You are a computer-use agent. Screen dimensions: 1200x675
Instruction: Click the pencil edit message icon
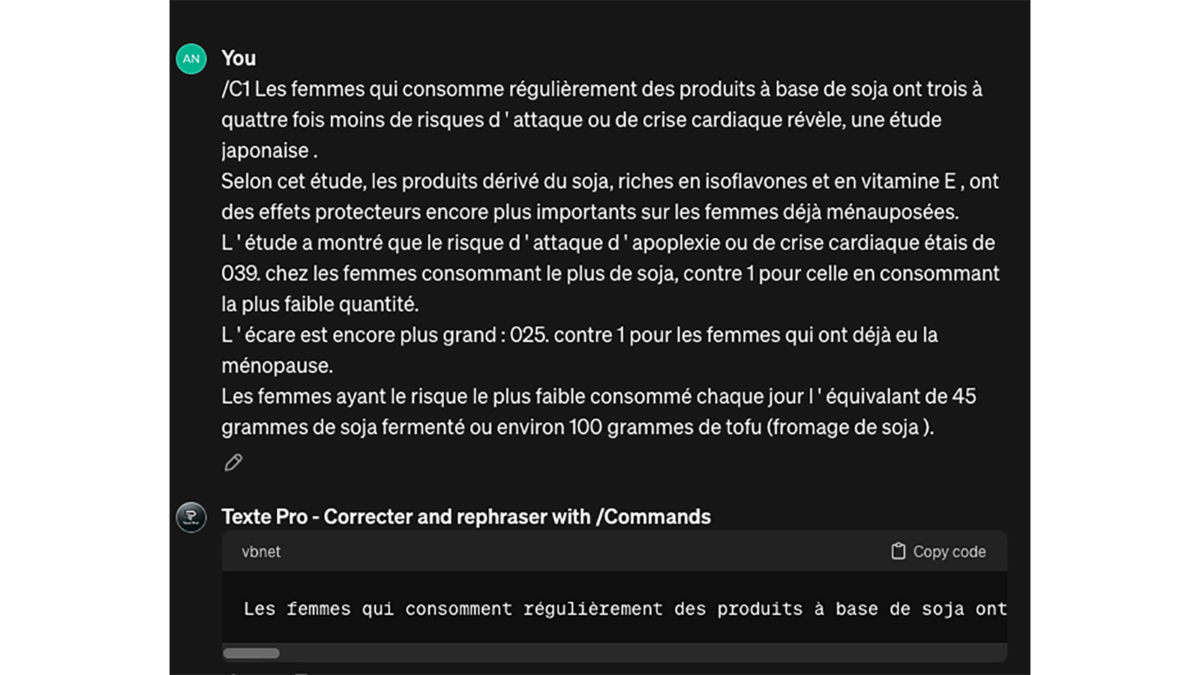click(x=233, y=462)
